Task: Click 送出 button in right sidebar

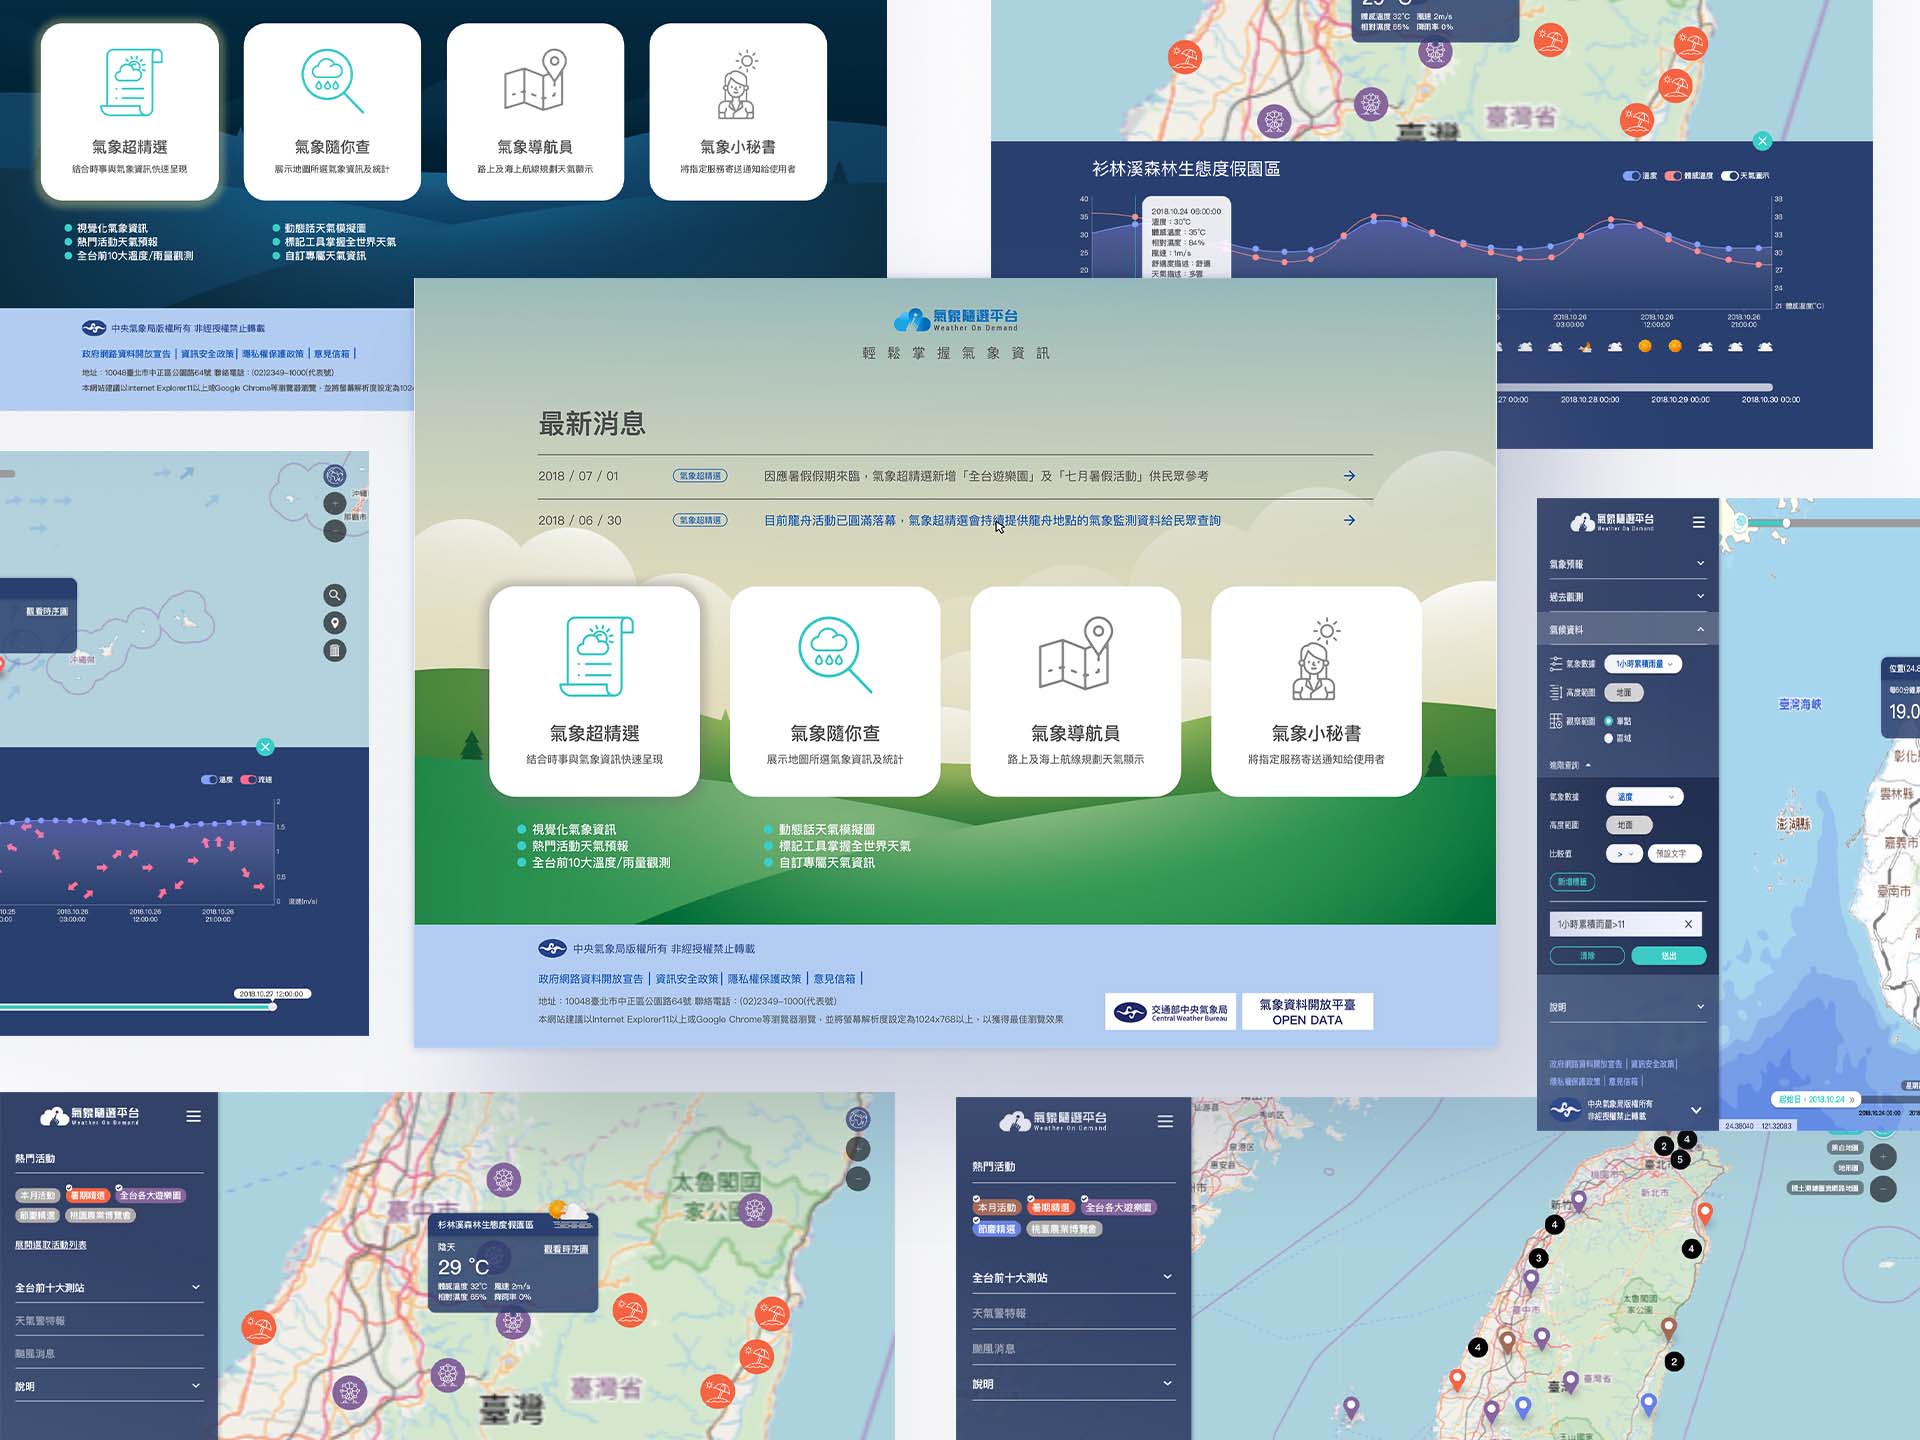Action: coord(1668,956)
